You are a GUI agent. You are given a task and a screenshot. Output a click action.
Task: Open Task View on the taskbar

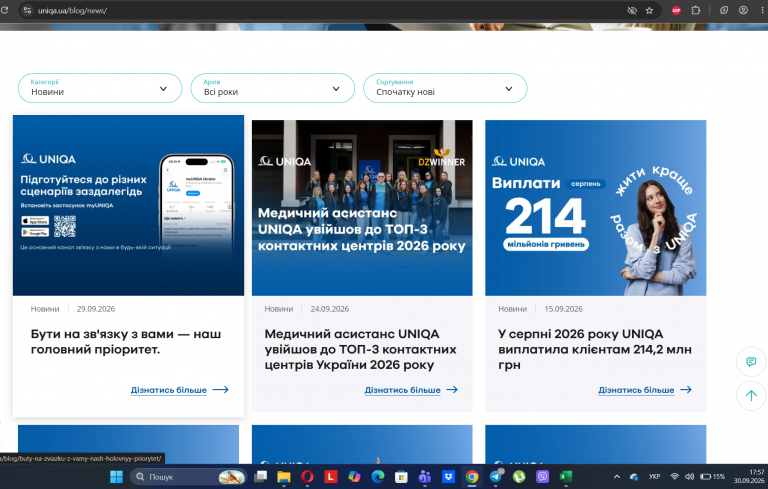260,477
